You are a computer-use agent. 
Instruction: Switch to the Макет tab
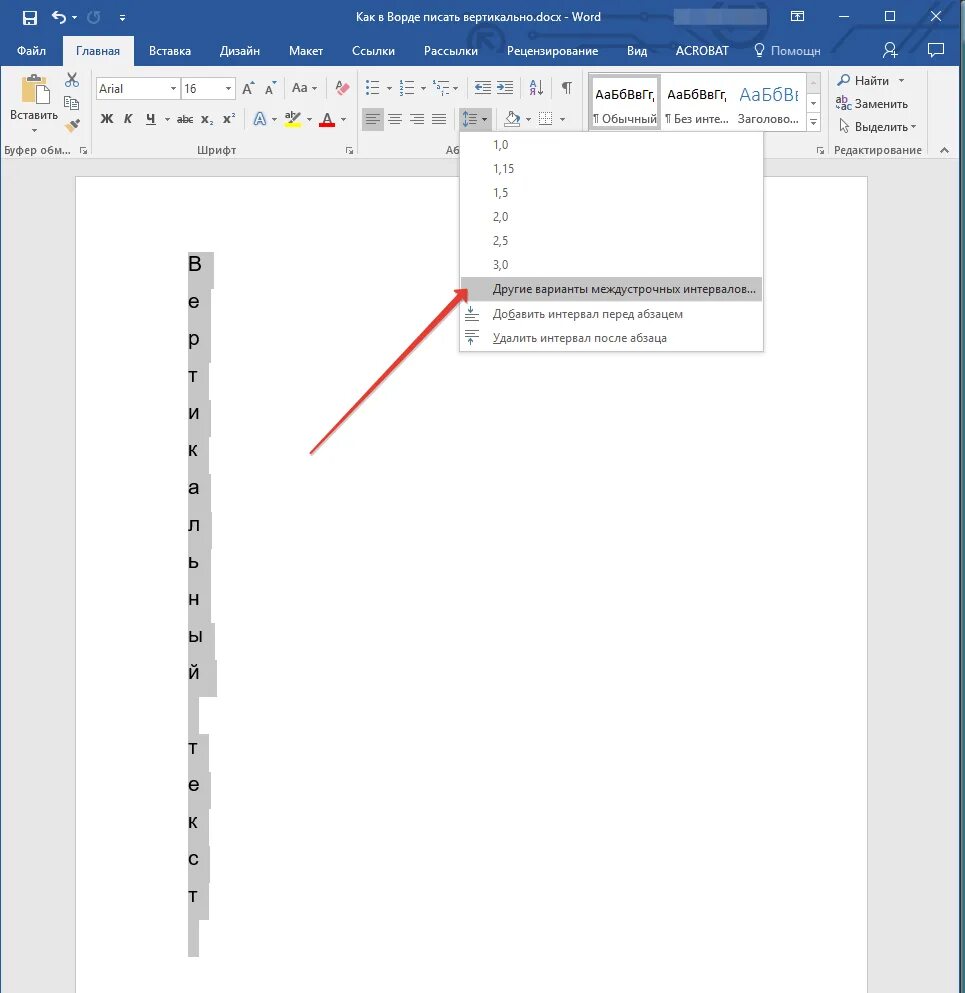(x=306, y=51)
